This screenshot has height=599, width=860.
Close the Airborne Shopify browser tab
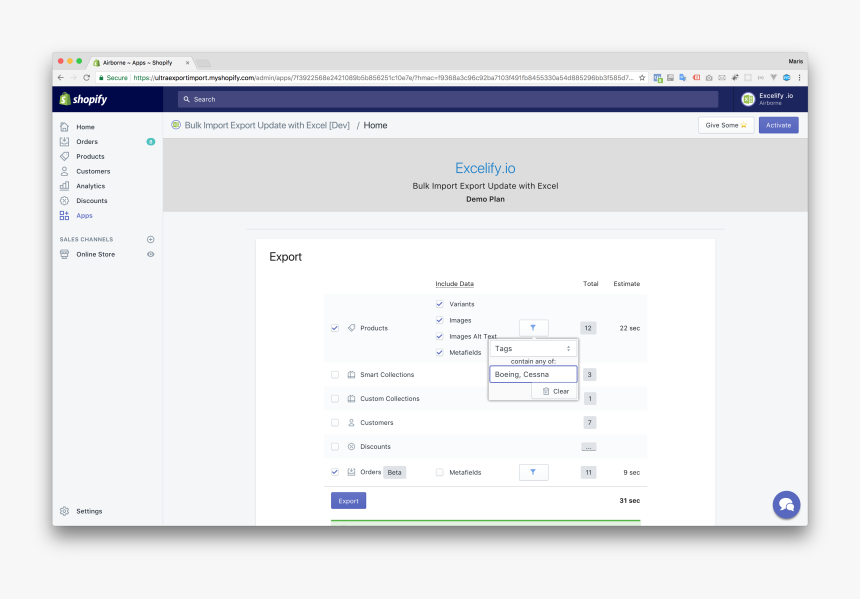(x=187, y=63)
